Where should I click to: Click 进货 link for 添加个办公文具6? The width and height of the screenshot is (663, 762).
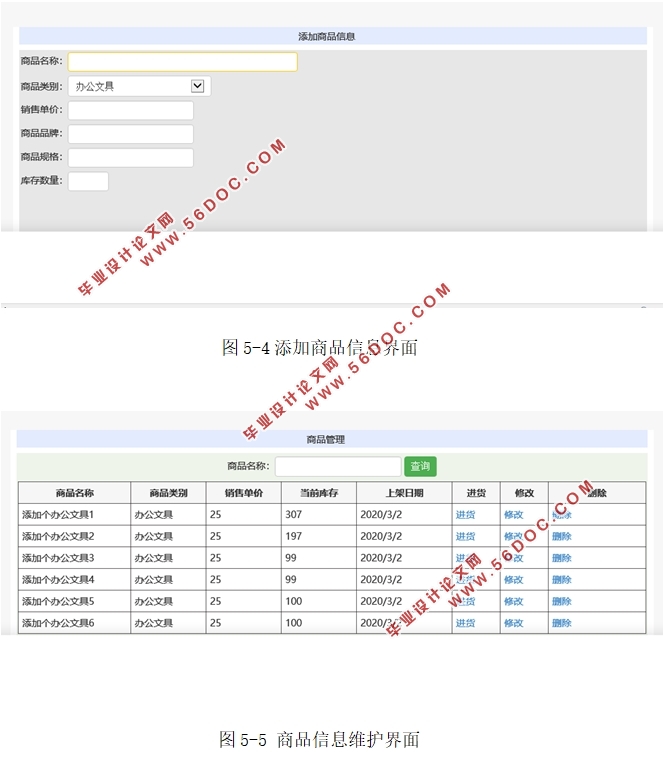(x=465, y=623)
